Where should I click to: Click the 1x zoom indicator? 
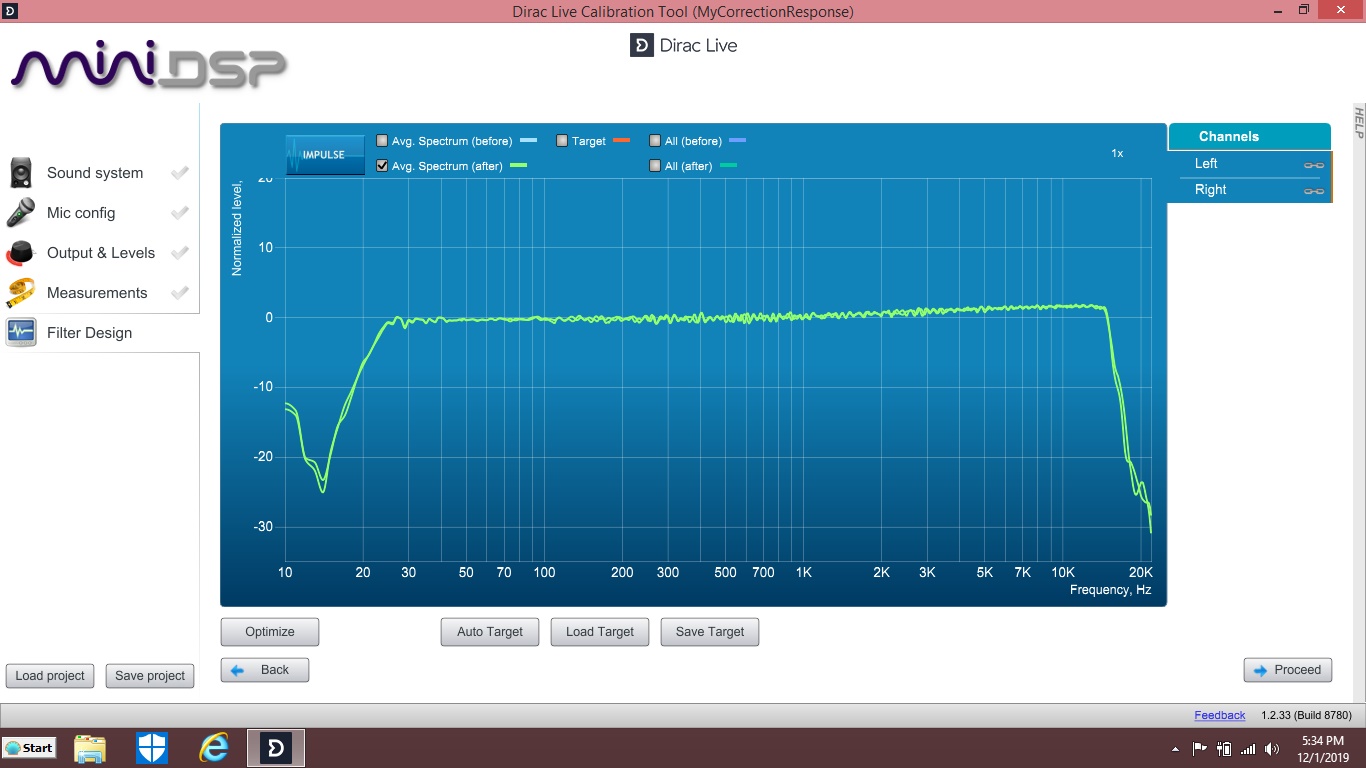pyautogui.click(x=1117, y=154)
